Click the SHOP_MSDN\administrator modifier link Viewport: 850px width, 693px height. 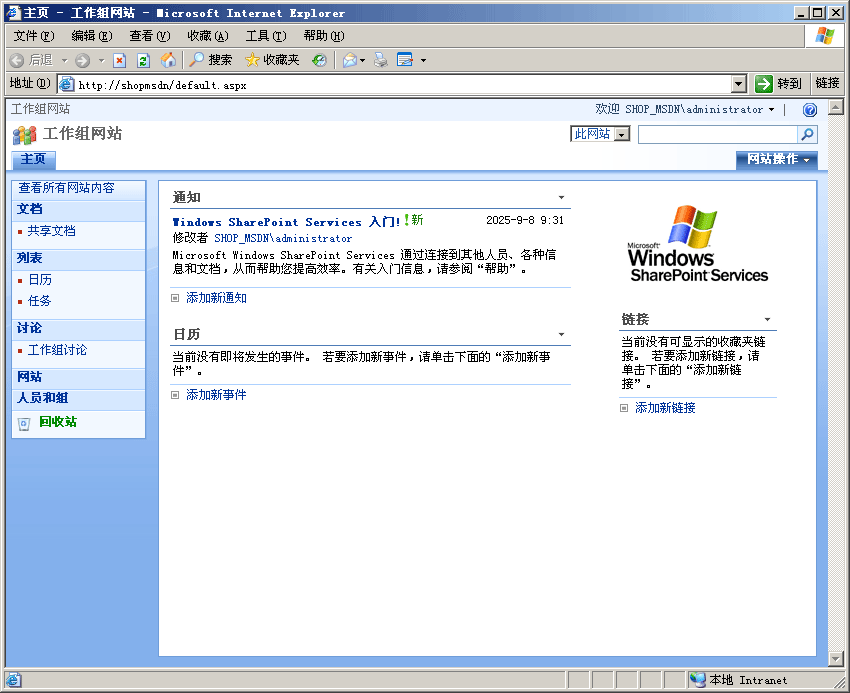(x=283, y=238)
